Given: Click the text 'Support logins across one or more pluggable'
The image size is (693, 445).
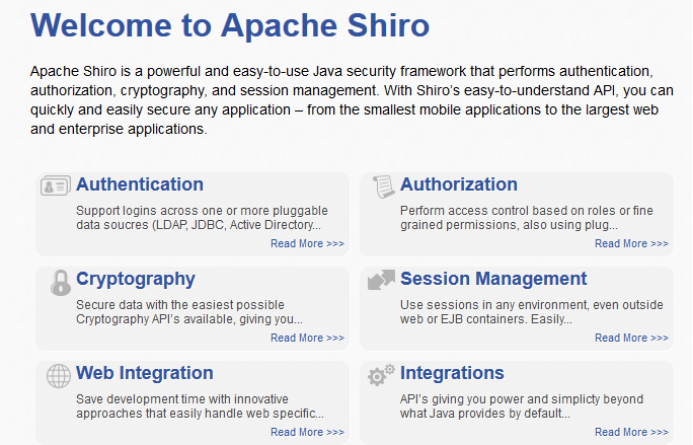Looking at the screenshot, I should (202, 211).
